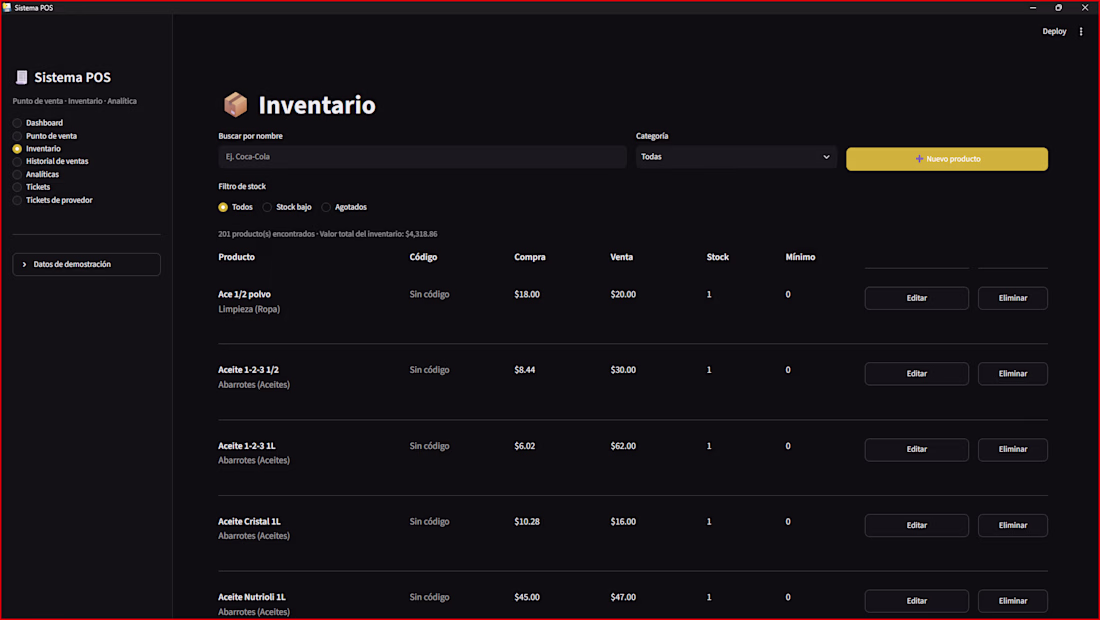1100x620 pixels.
Task: Click the Venta column header
Action: coord(622,257)
